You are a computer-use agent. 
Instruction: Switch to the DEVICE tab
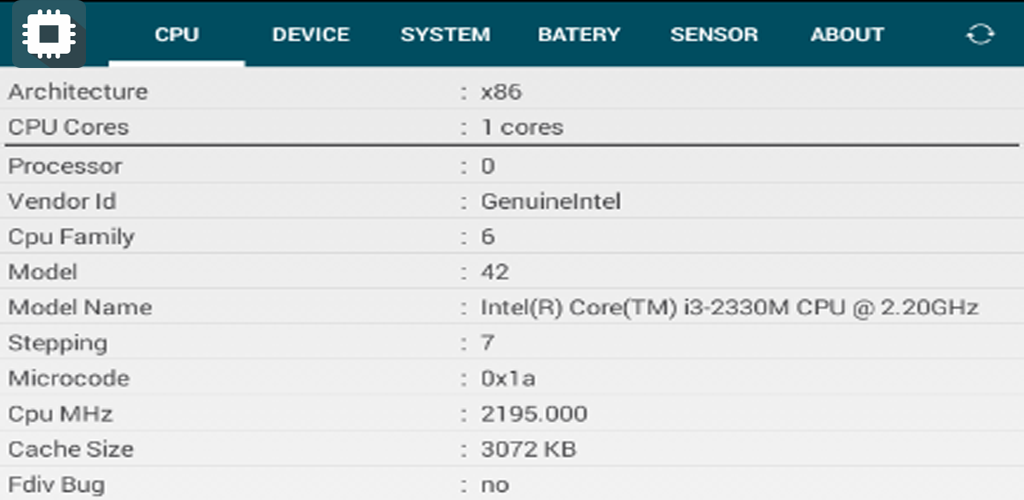tap(310, 34)
